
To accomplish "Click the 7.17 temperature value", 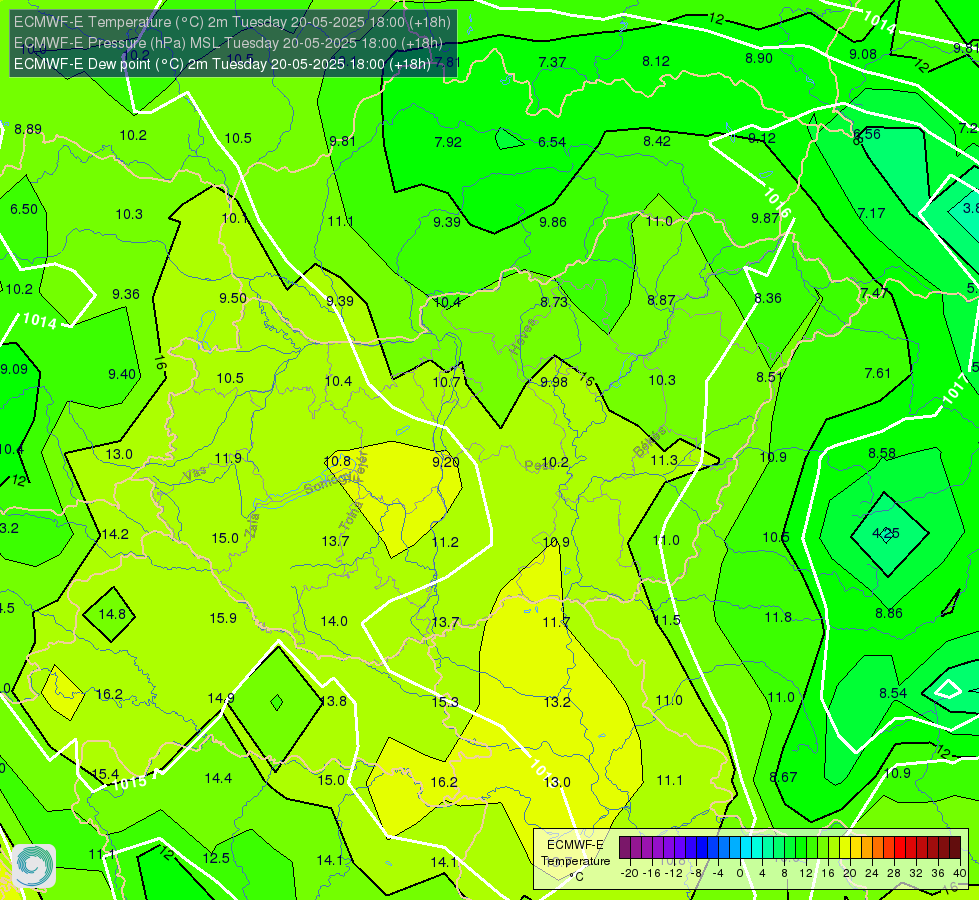I will 871,214.
